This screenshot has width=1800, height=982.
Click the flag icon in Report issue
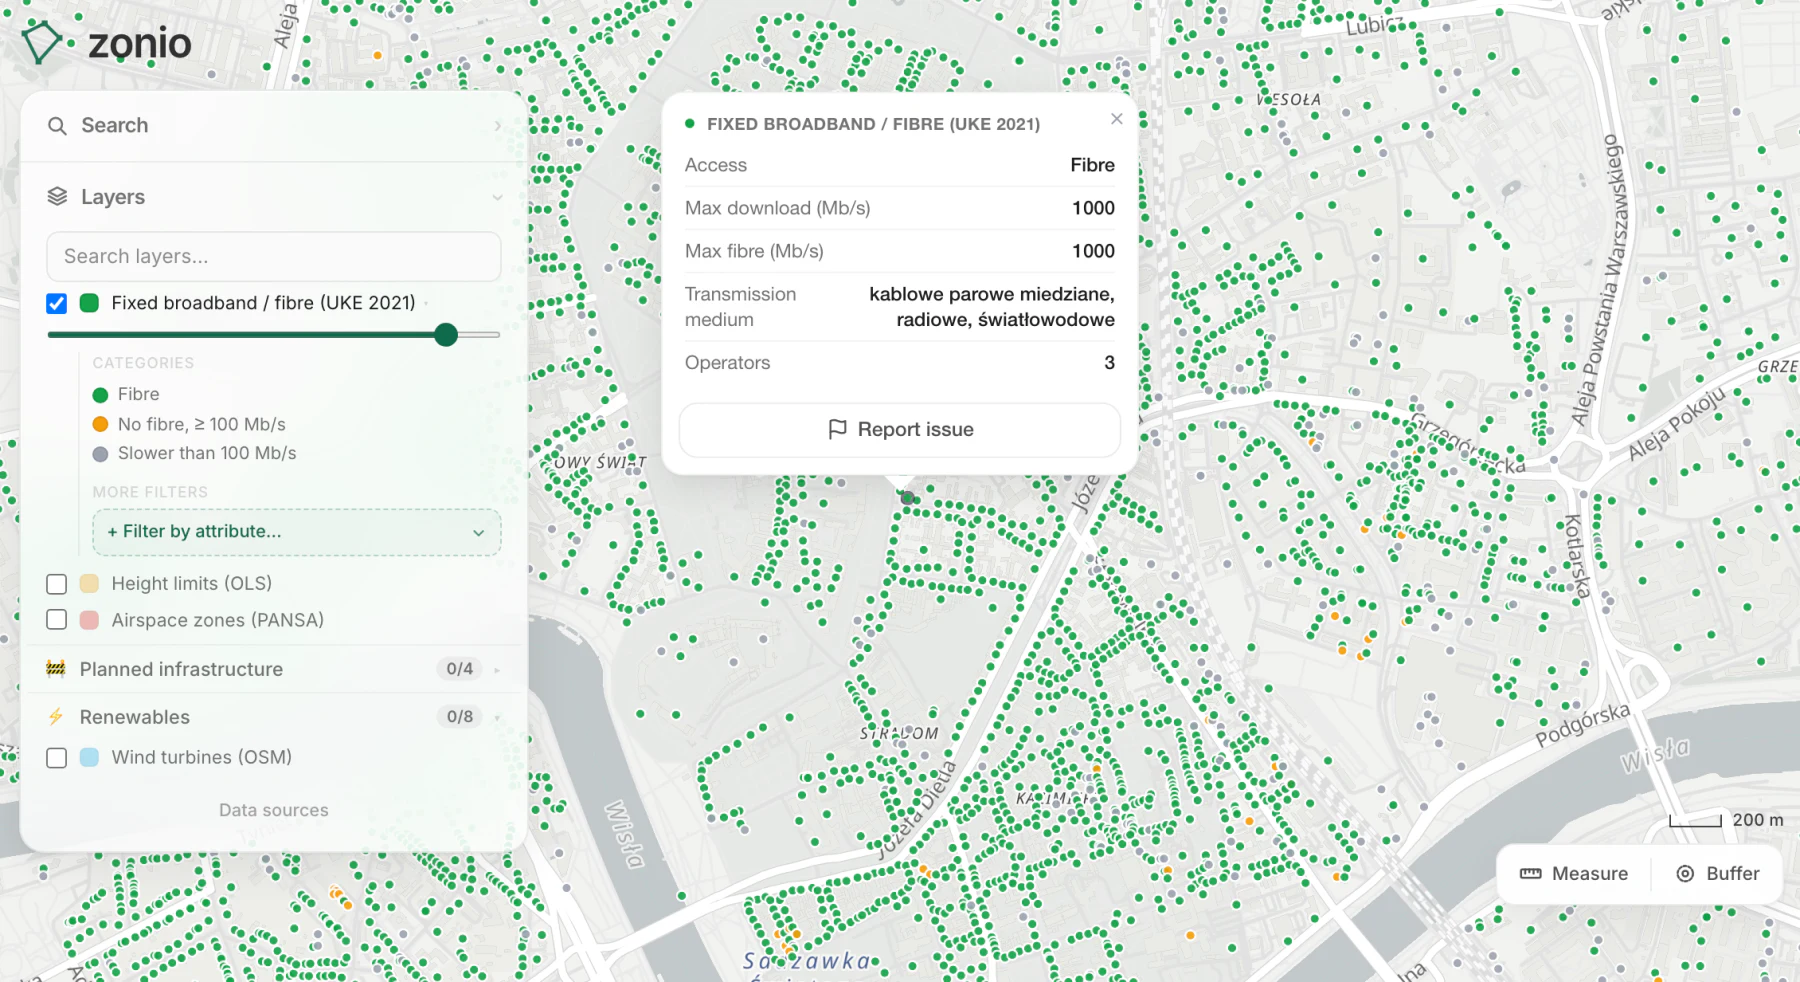(x=837, y=430)
